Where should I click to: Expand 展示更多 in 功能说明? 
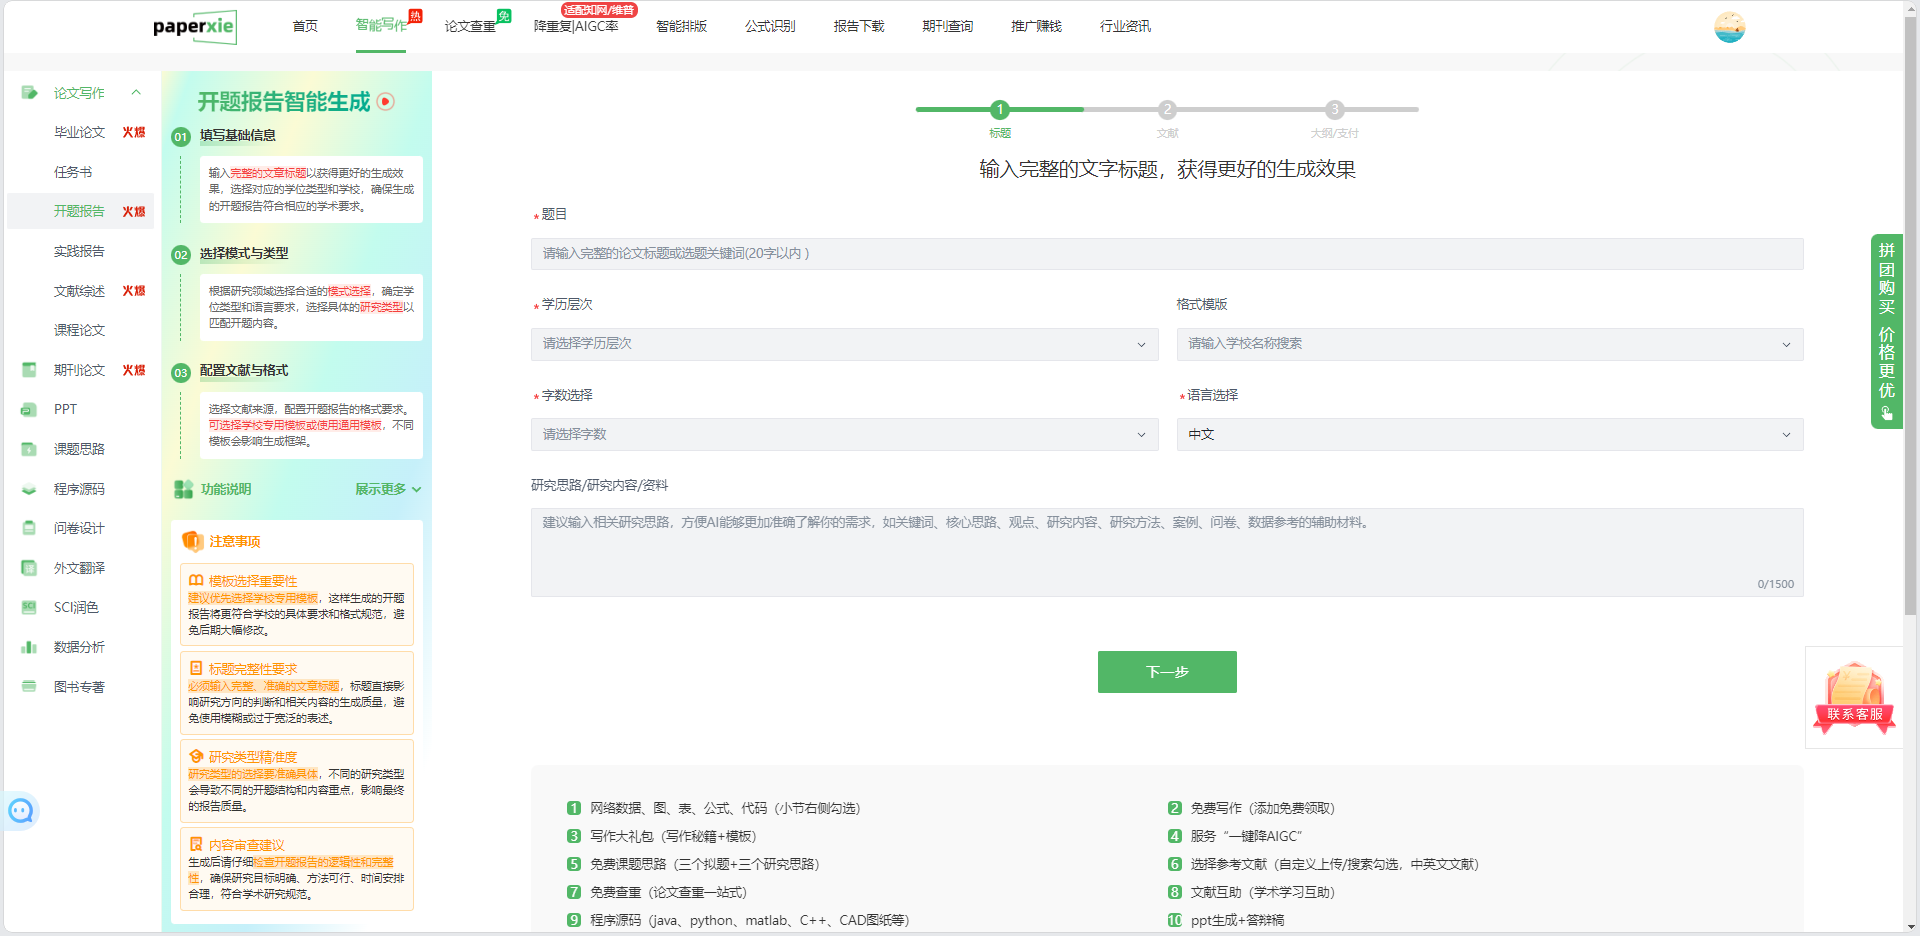coord(388,490)
